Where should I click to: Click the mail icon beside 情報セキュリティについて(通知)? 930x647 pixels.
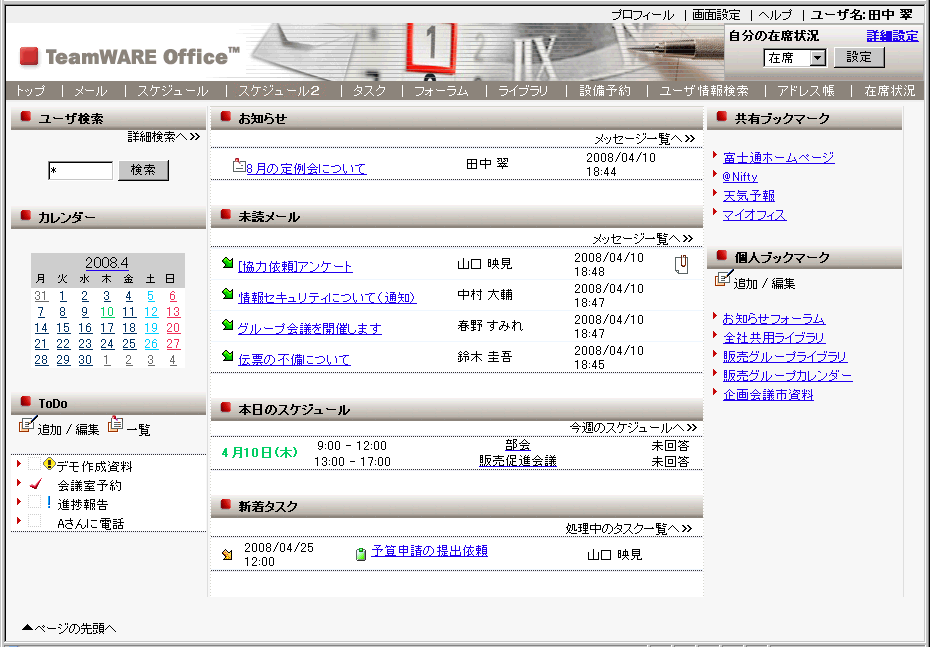coord(227,294)
